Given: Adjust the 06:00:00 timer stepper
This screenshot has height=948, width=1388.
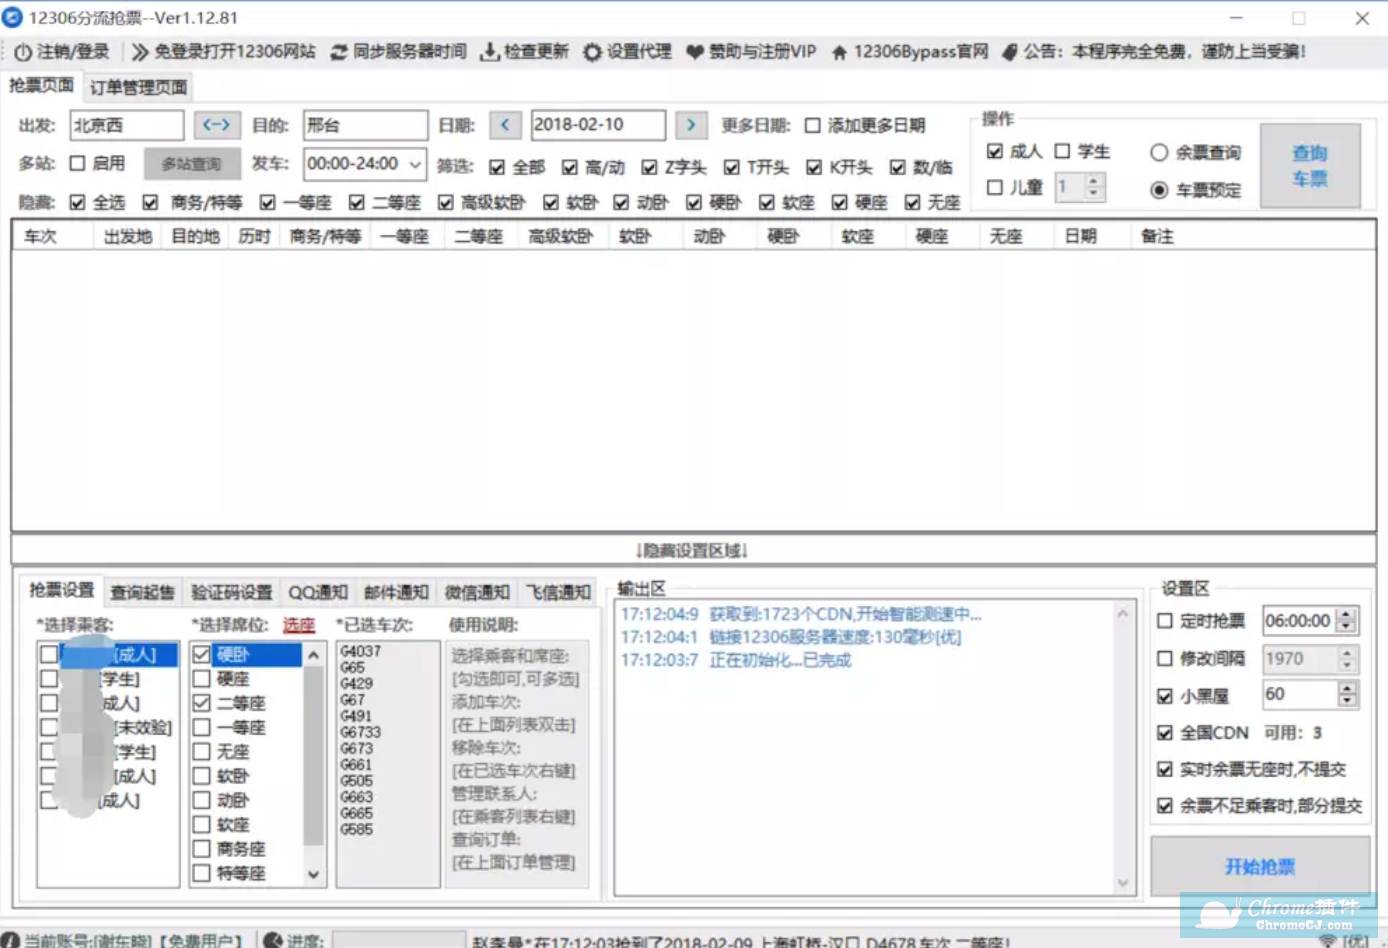Looking at the screenshot, I should click(1347, 621).
